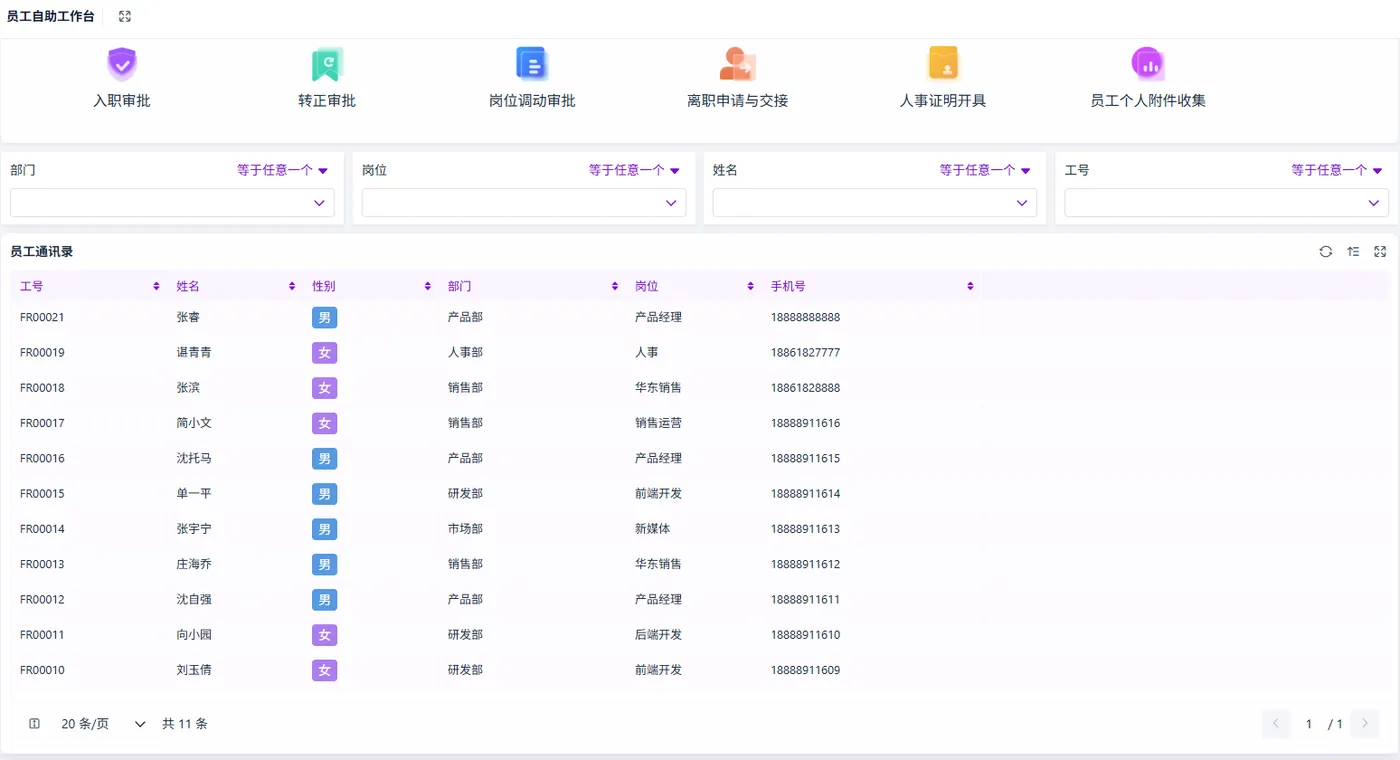Click phone number 18888911609
This screenshot has height=760, width=1400.
click(805, 671)
